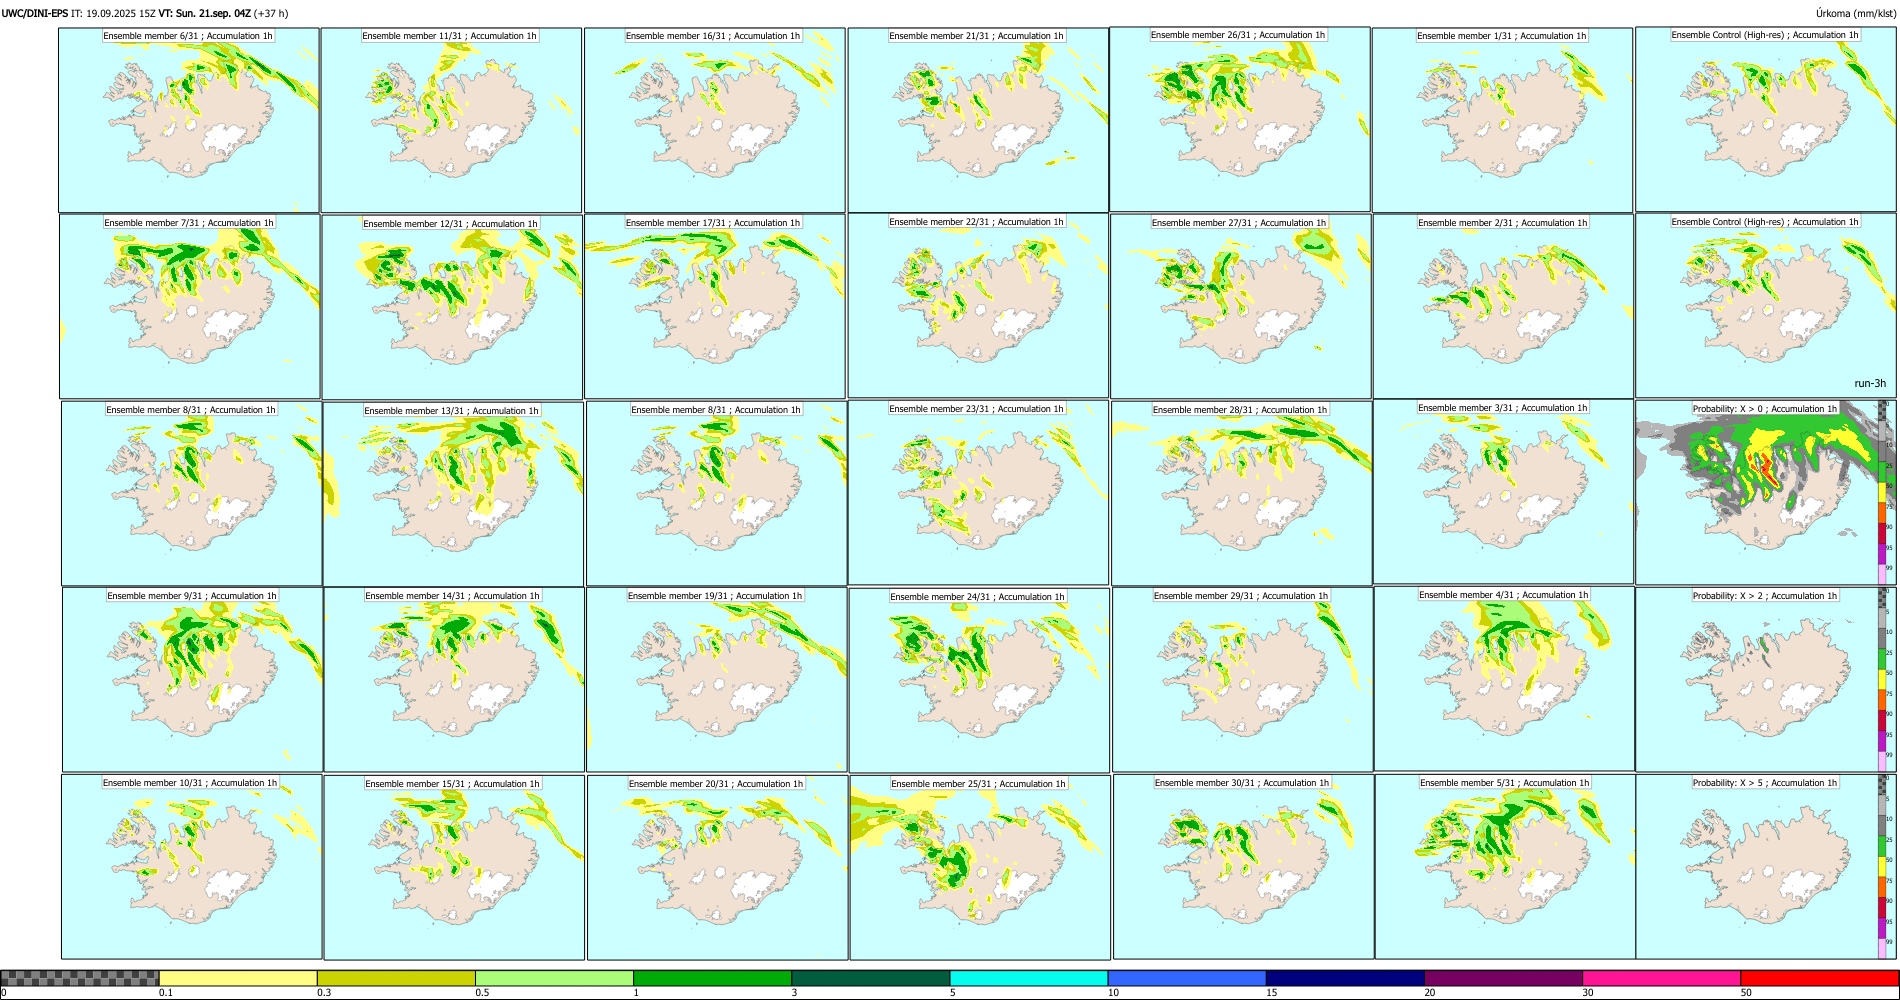
Task: Pick the navy 15–20 legend swatch
Action: (1345, 978)
